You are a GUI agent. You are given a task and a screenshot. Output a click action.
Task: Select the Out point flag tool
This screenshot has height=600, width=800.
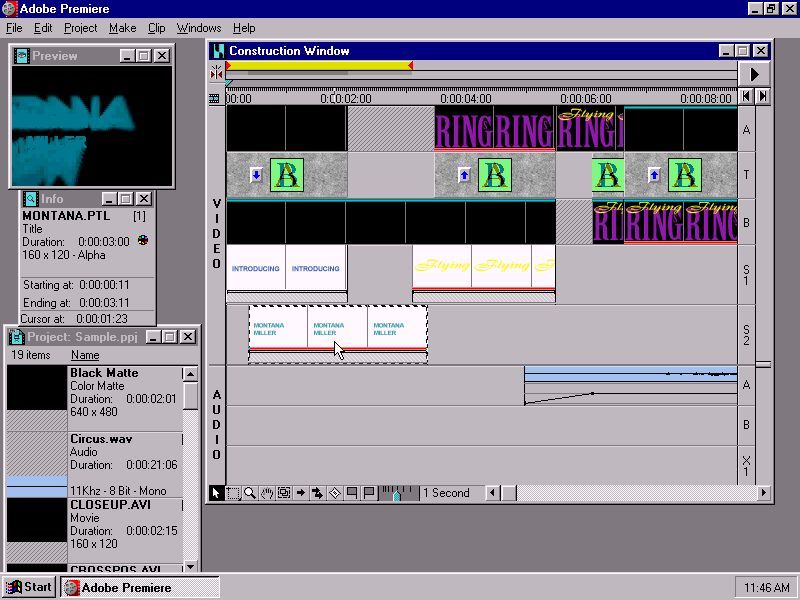pos(367,492)
